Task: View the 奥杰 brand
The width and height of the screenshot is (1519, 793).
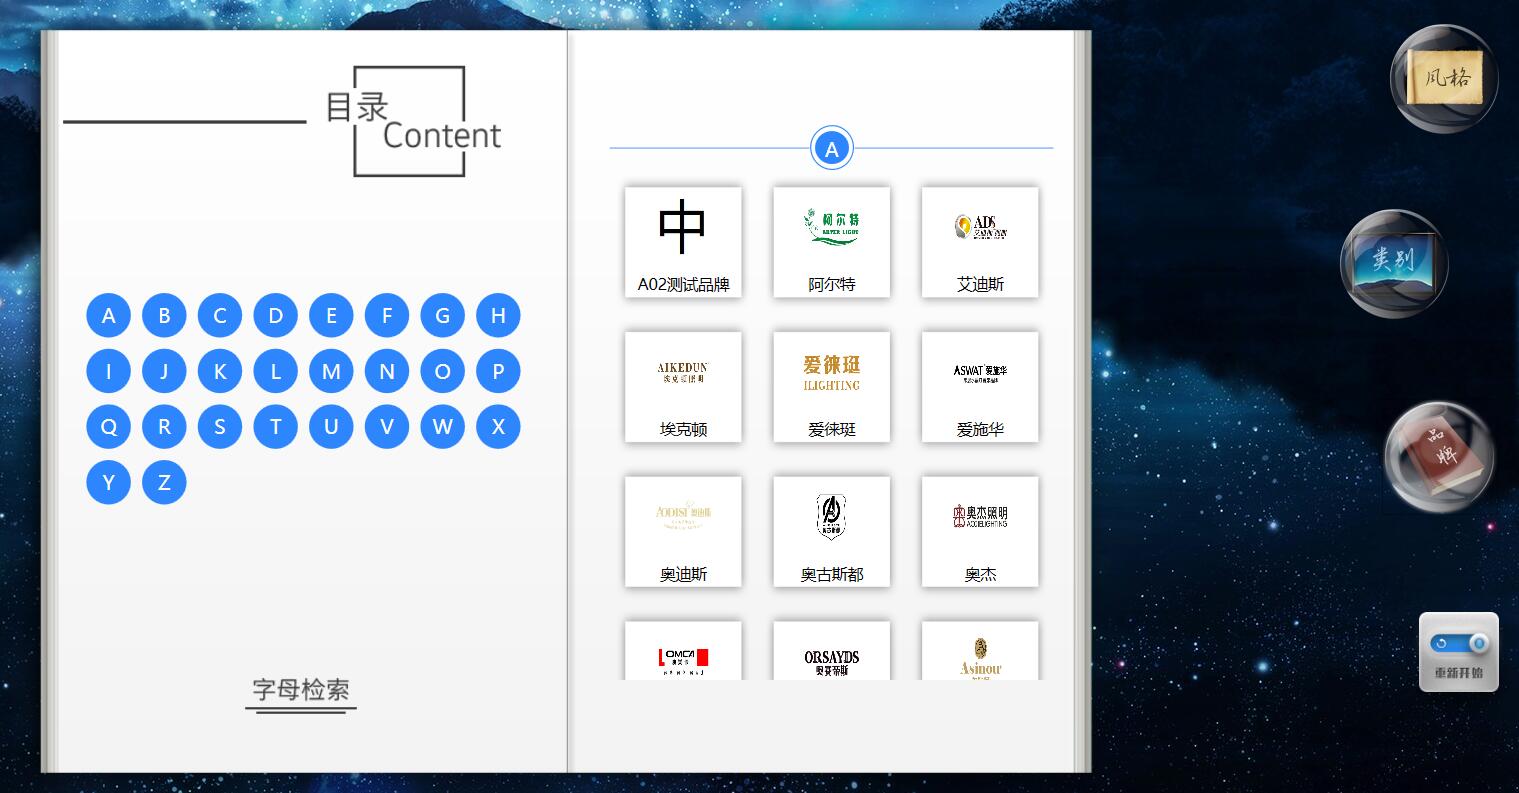Action: coord(980,532)
